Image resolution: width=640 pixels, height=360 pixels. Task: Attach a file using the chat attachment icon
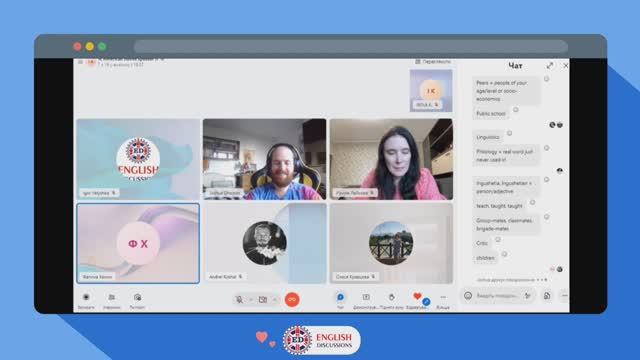pos(547,296)
